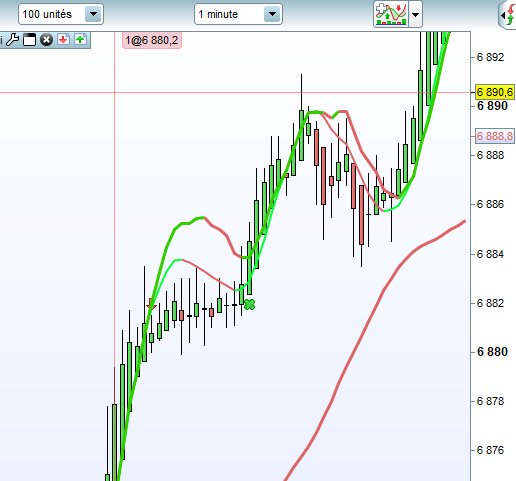Click the green move-up arrow icon
This screenshot has width=516, height=481.
(x=80, y=40)
